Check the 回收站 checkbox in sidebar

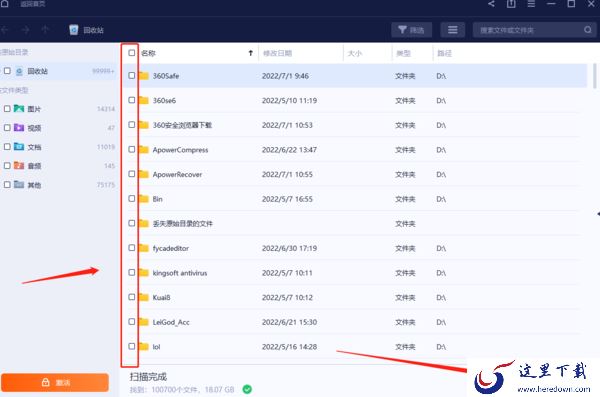[x=7, y=71]
